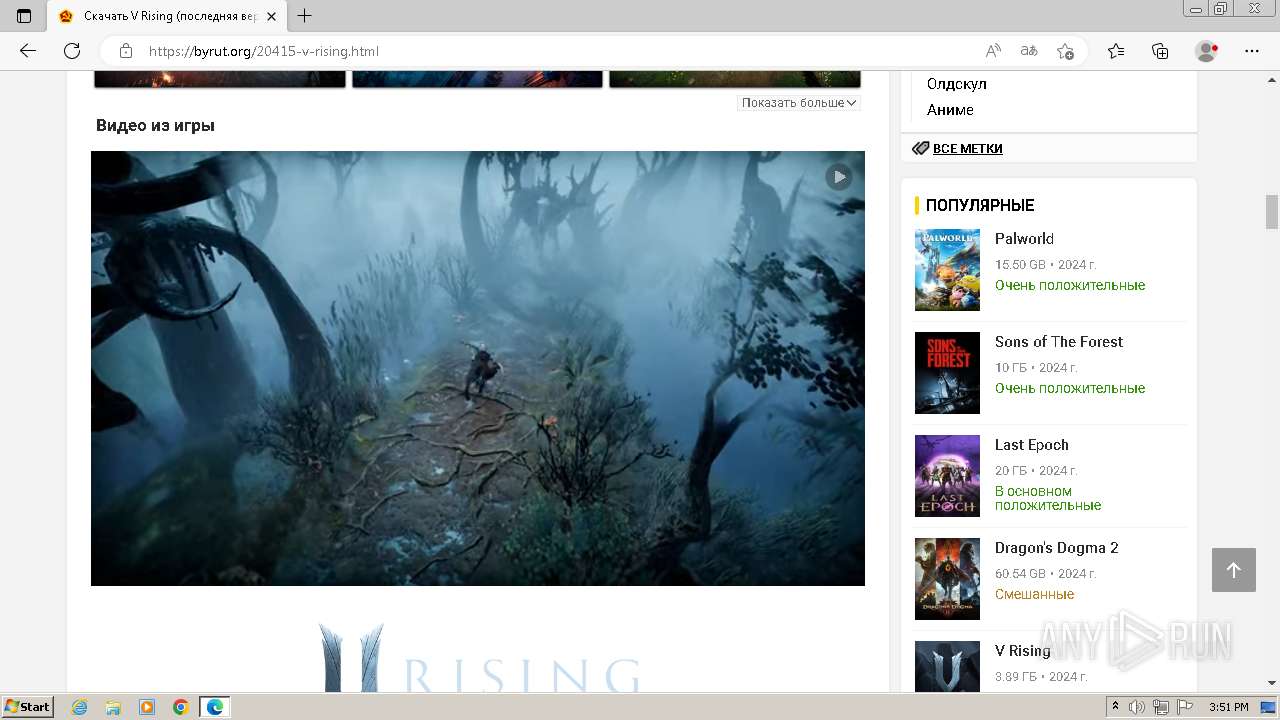Click Очень положительные under Palworld
This screenshot has height=720, width=1280.
point(1070,285)
